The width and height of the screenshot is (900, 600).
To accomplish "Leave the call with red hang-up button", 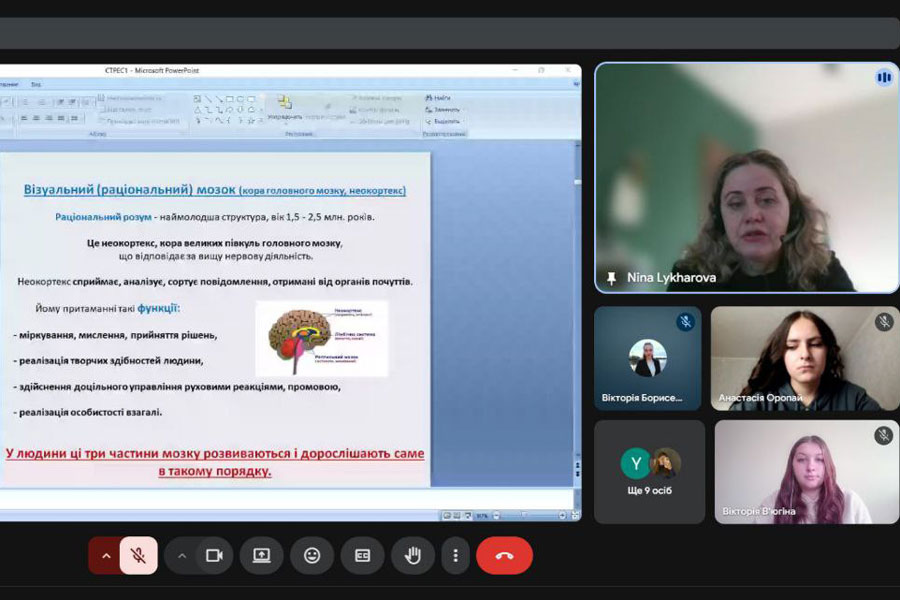I will pyautogui.click(x=505, y=555).
